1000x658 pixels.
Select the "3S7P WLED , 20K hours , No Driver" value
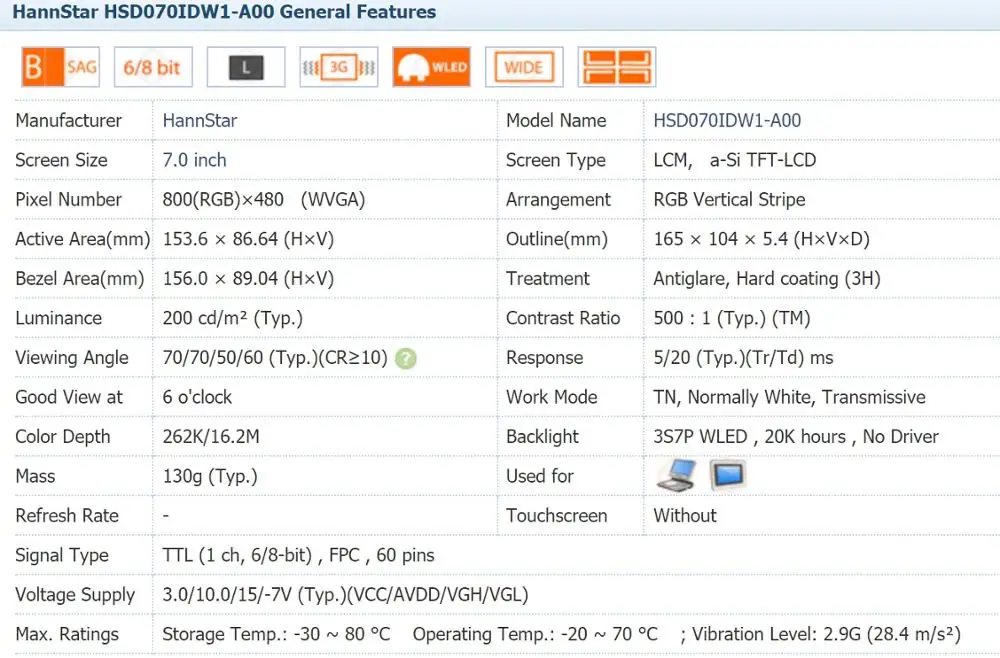pyautogui.click(x=796, y=437)
